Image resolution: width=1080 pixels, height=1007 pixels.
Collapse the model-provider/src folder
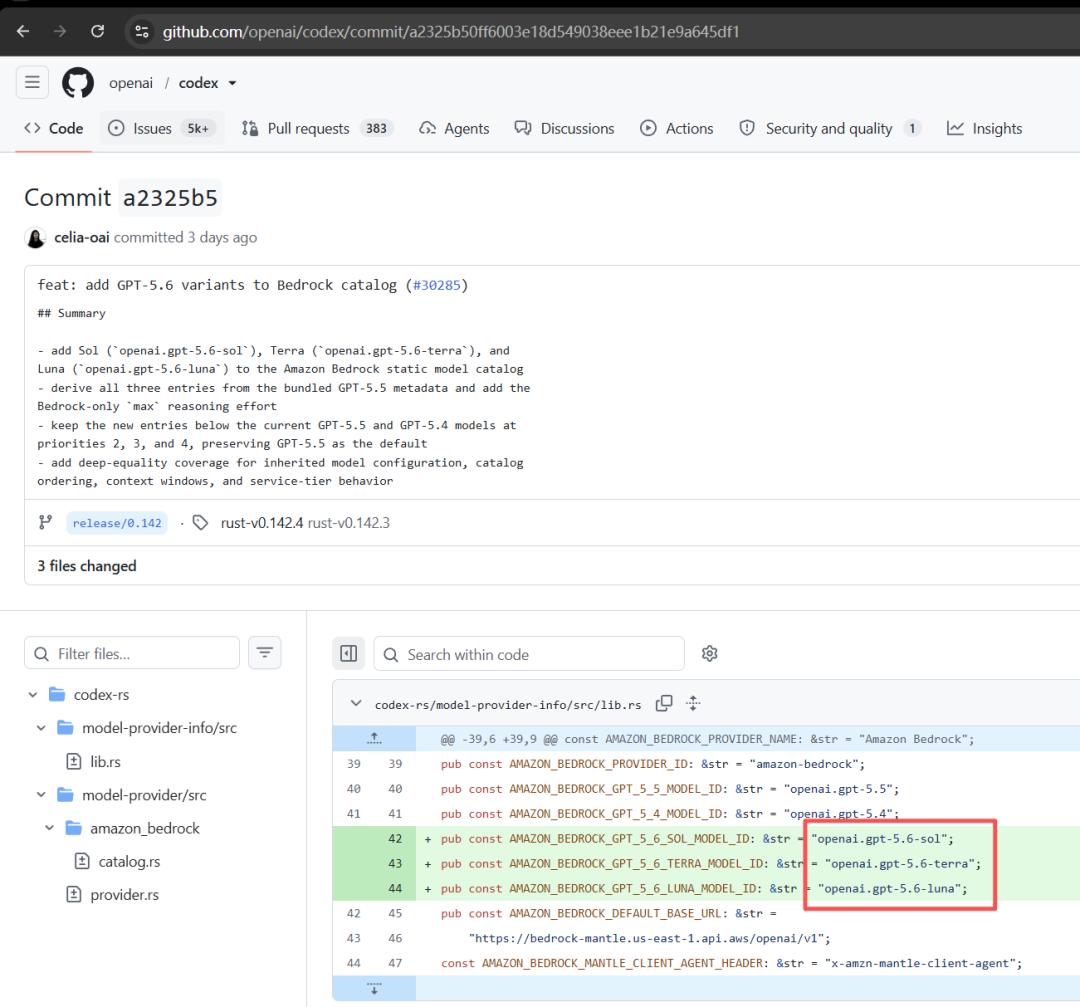[41, 795]
